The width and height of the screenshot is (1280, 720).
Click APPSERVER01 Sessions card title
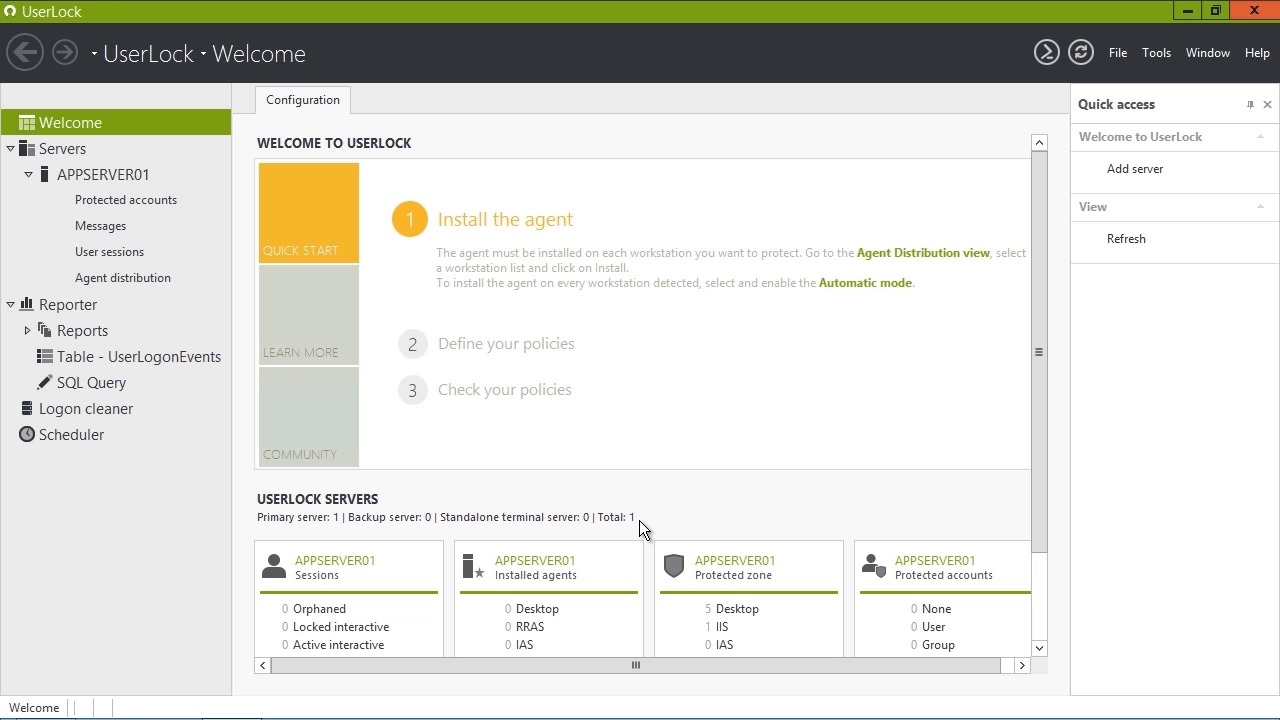click(335, 561)
